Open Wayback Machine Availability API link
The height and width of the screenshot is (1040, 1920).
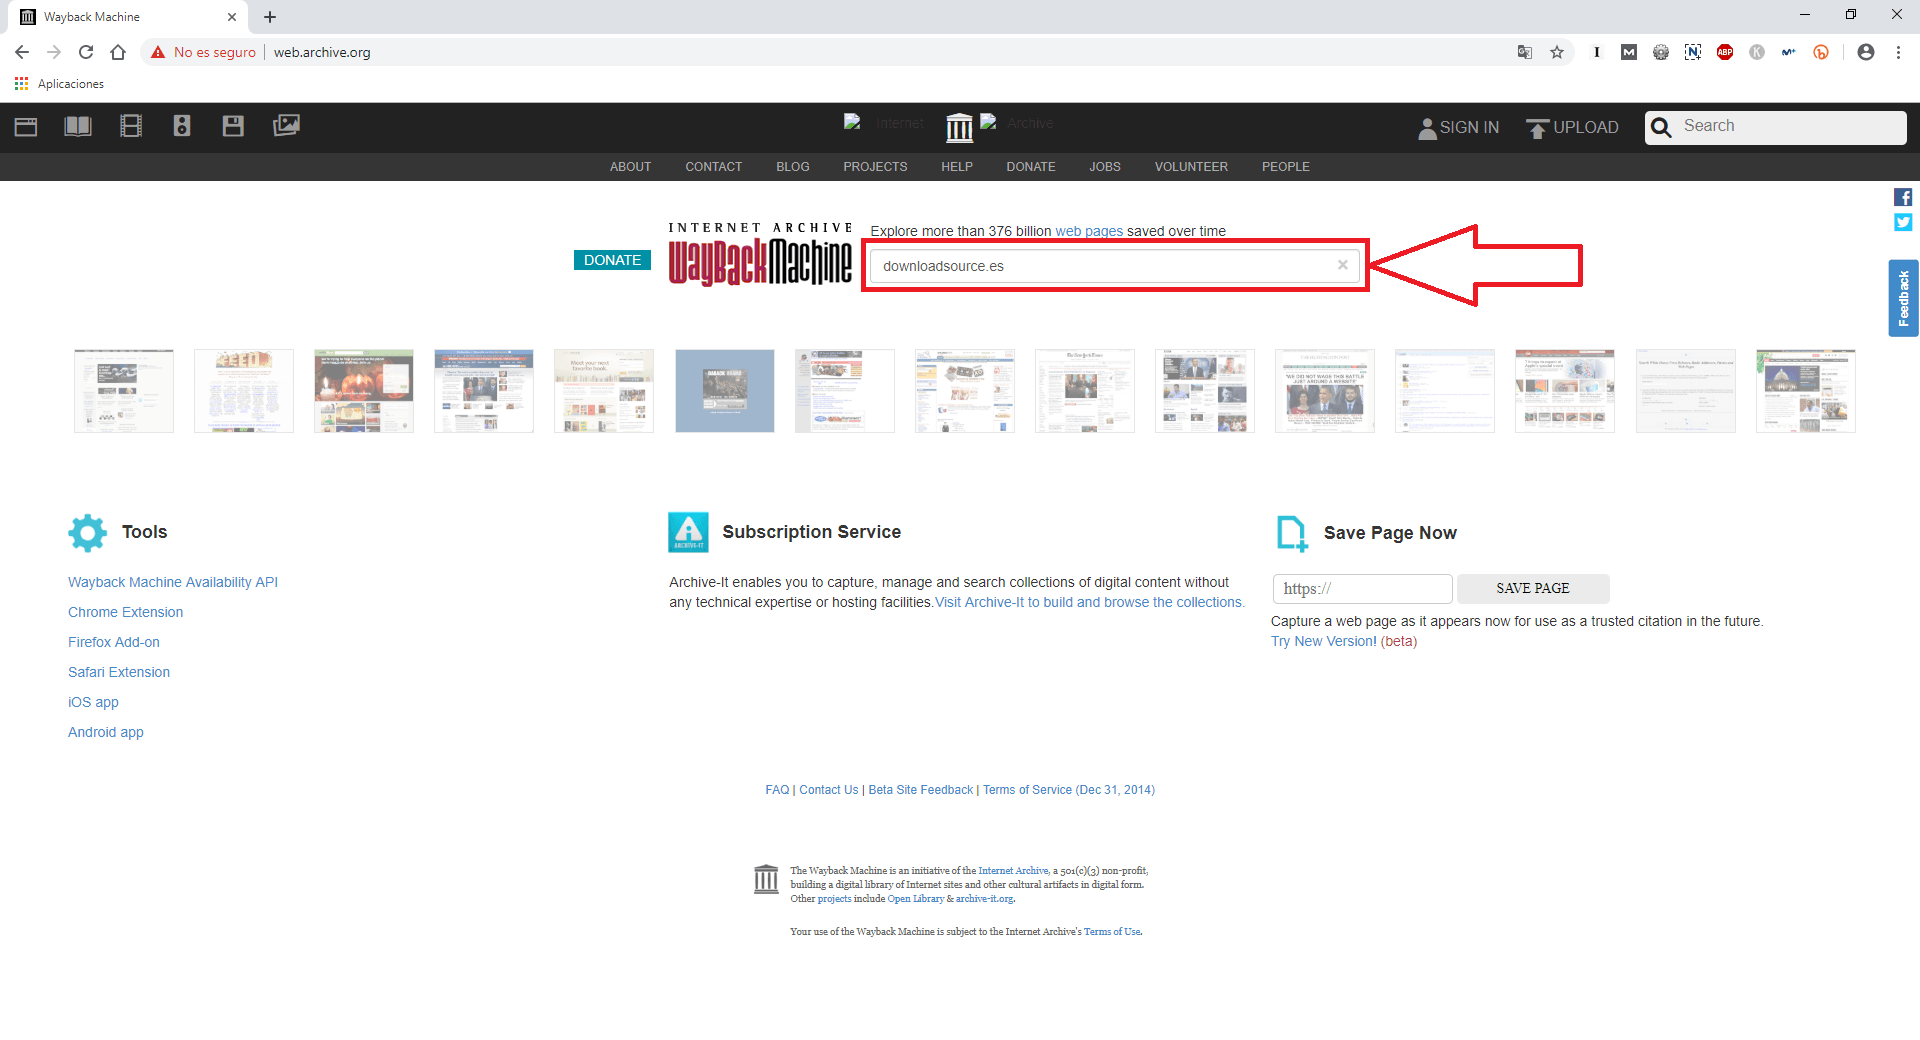coord(173,582)
